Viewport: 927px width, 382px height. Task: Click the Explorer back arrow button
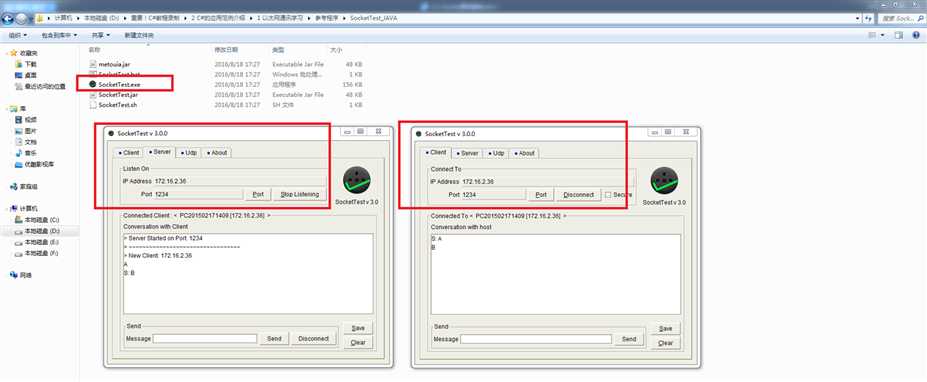7,18
